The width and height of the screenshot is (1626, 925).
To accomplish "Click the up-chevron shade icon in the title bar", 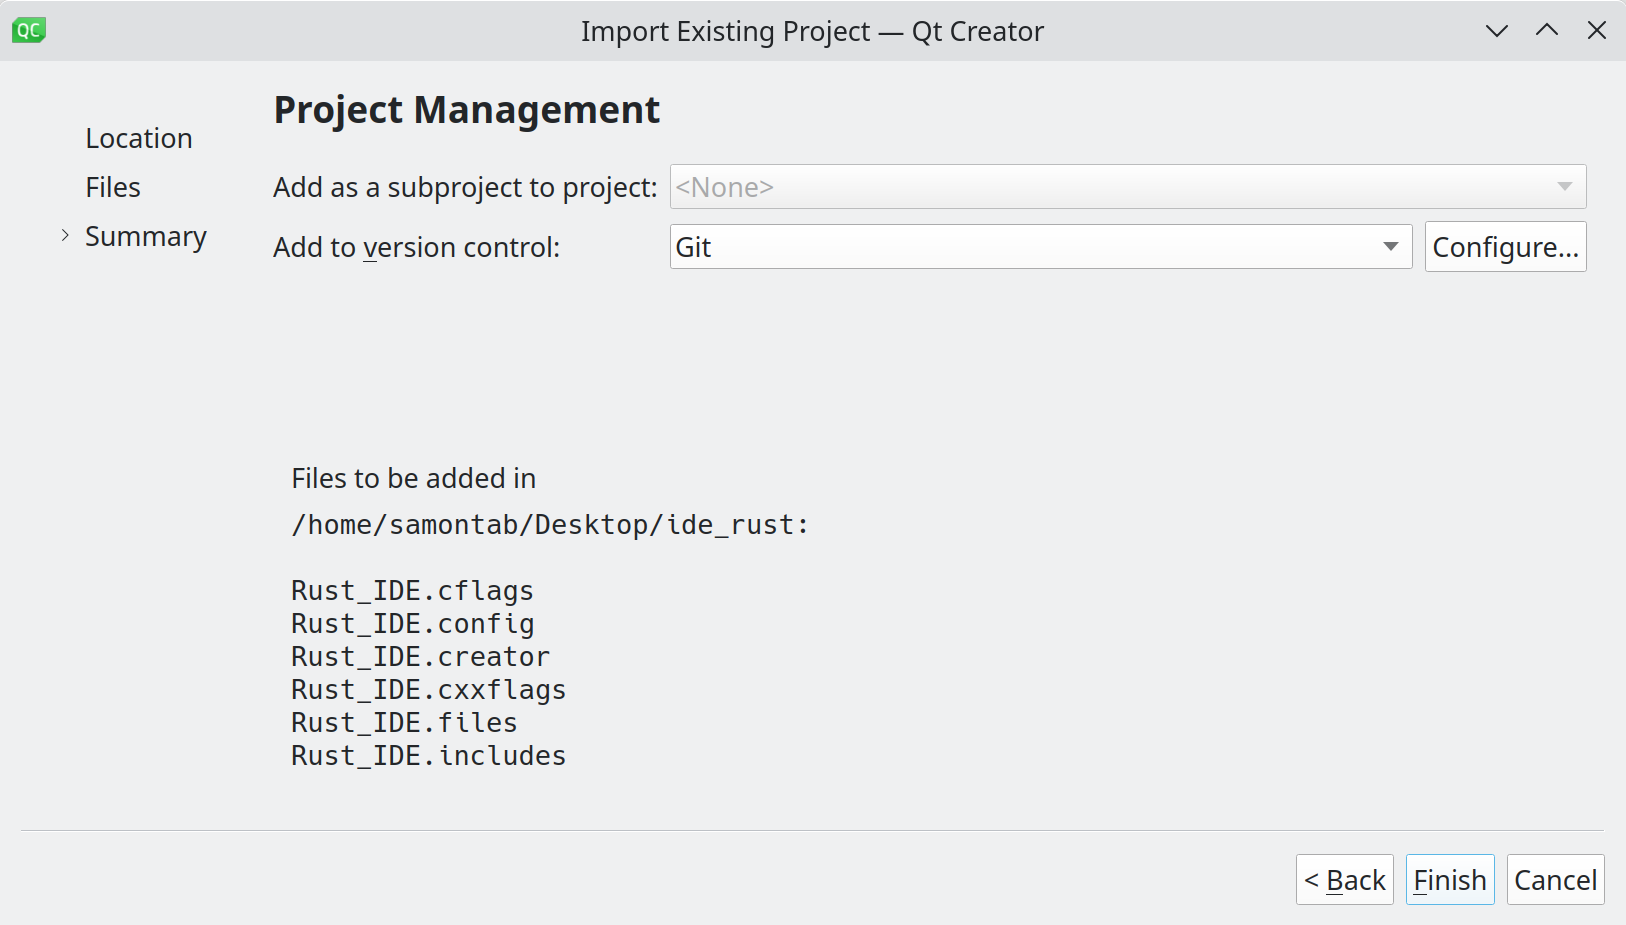I will click(x=1546, y=31).
